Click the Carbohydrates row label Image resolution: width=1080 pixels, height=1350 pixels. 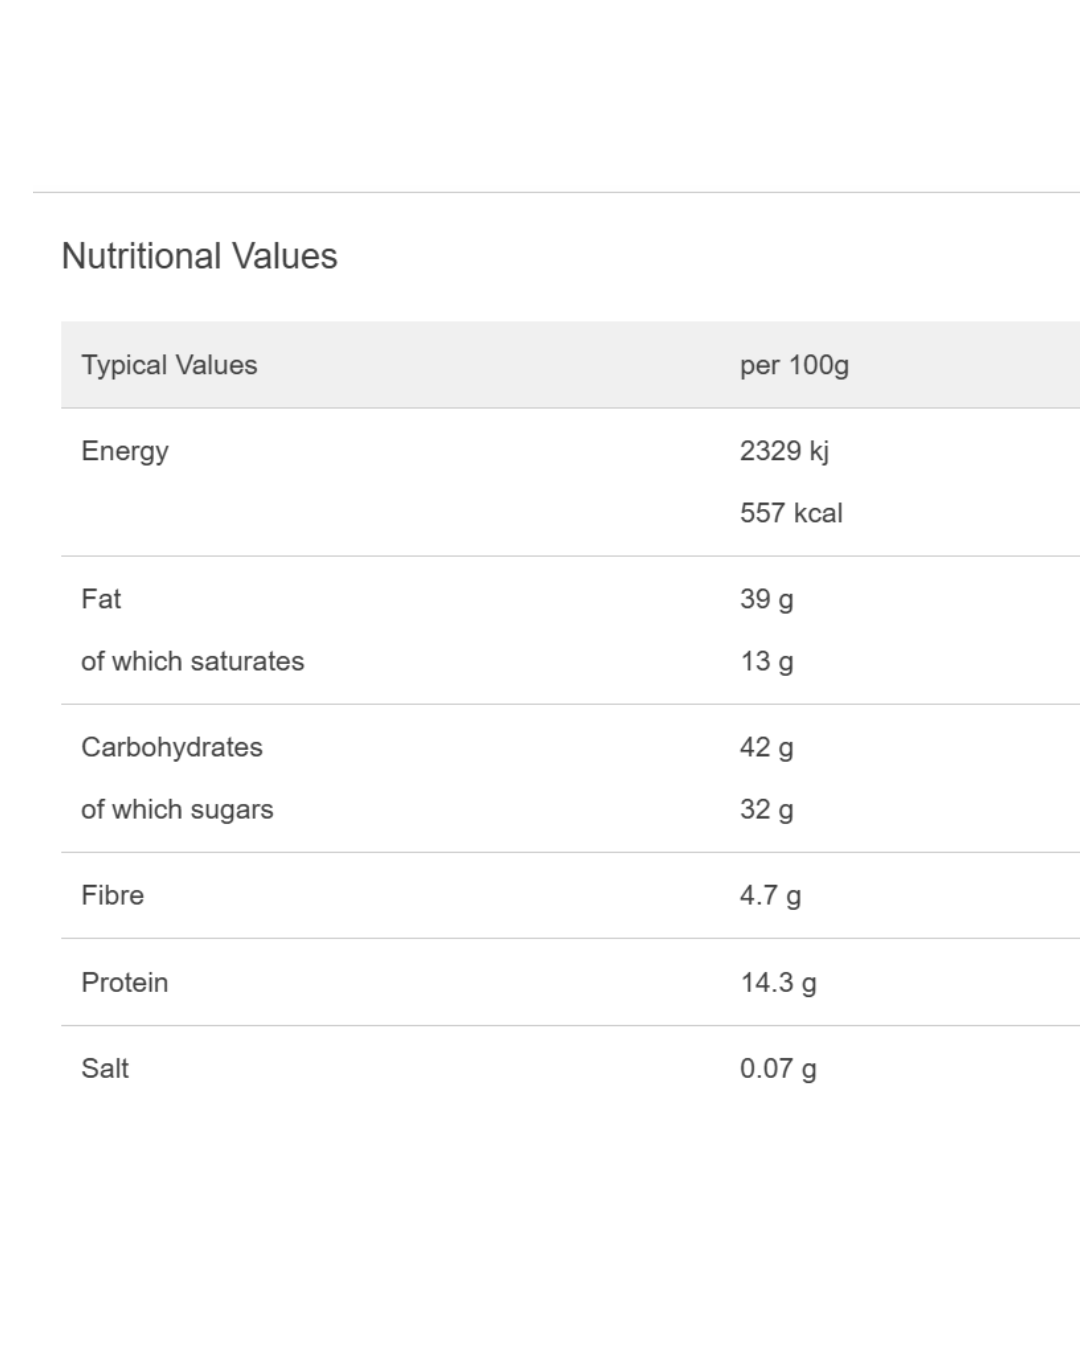pos(172,747)
